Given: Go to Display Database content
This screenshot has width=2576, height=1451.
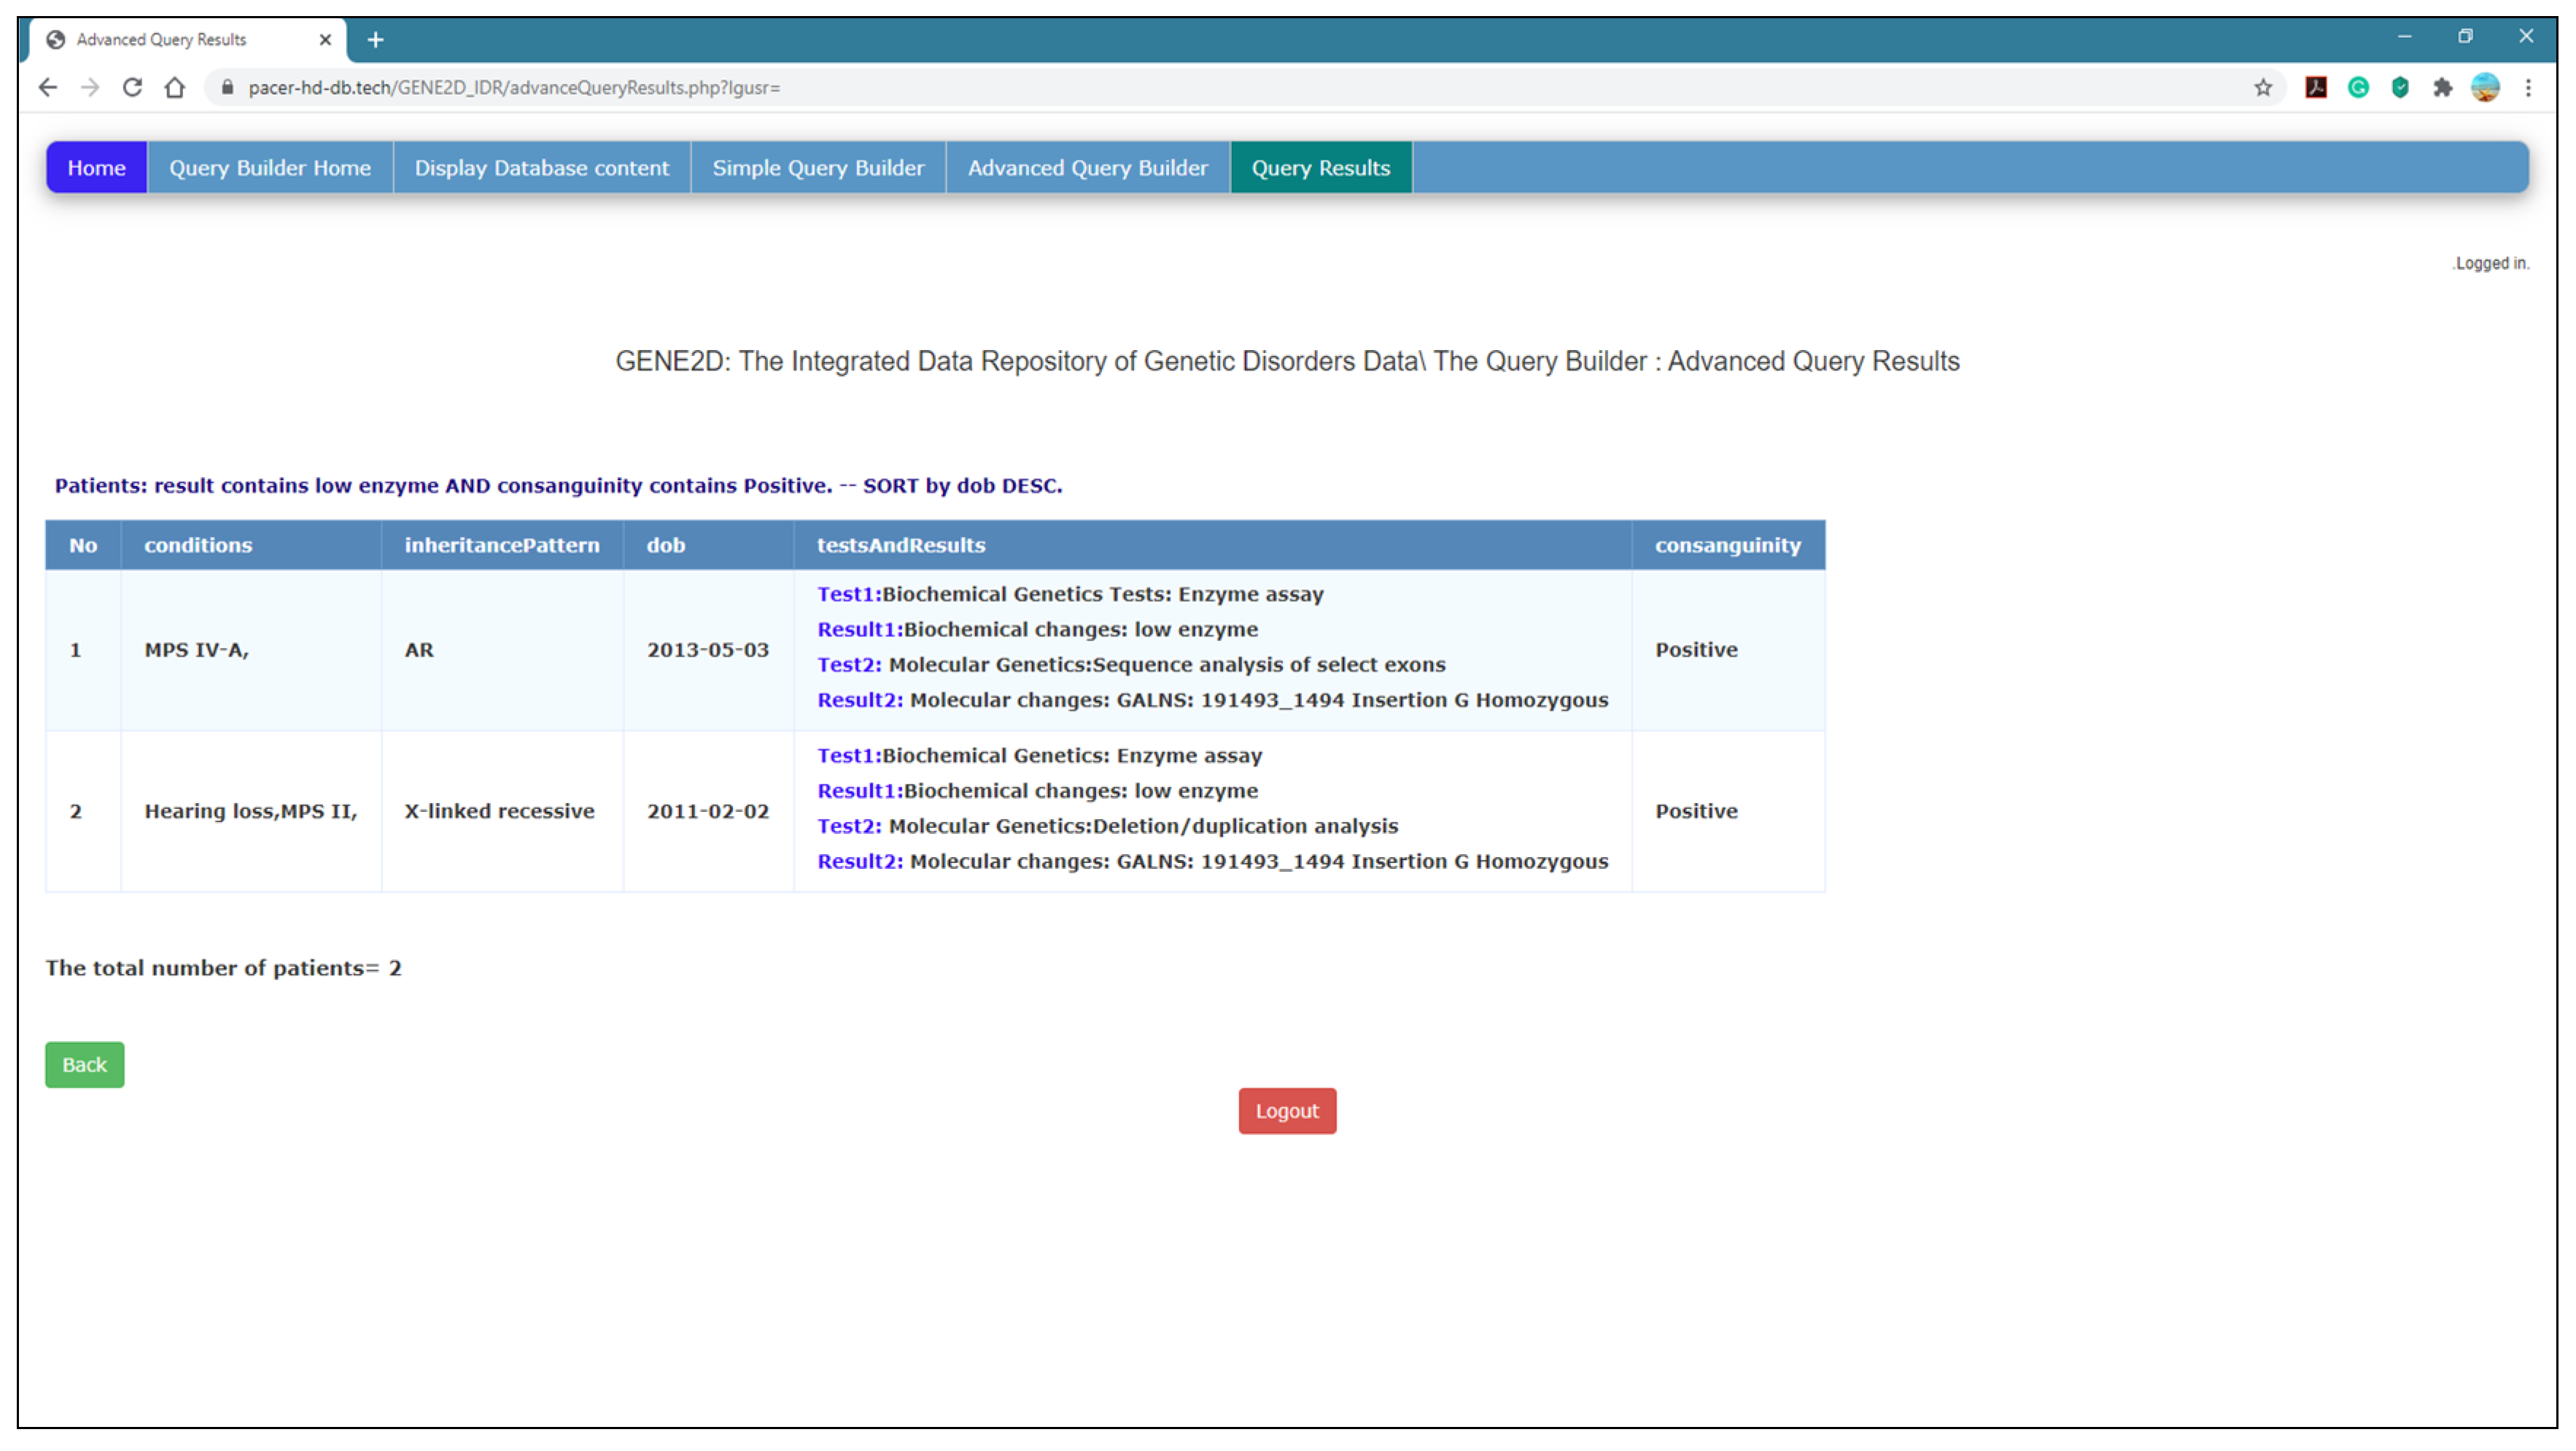Looking at the screenshot, I should 542,168.
